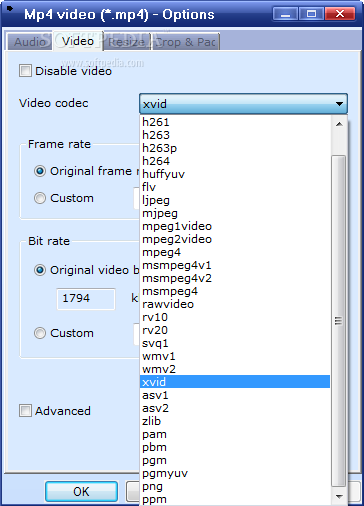
Task: Click the codec list scrollbar thumb
Action: [x=339, y=321]
